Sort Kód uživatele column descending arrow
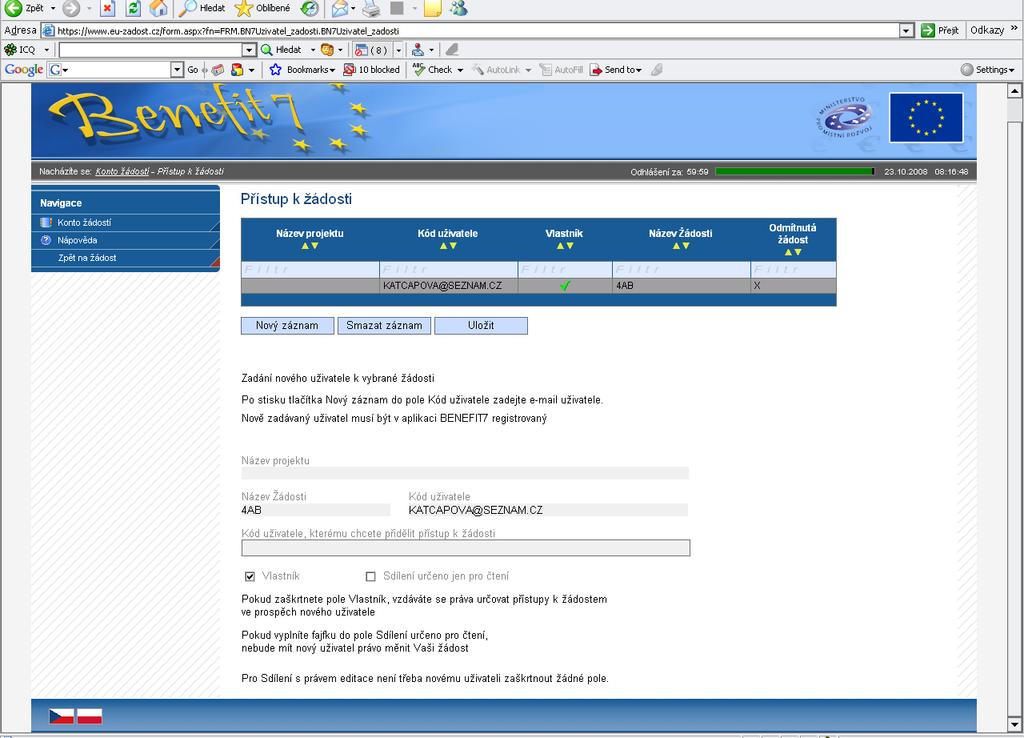 (453, 246)
